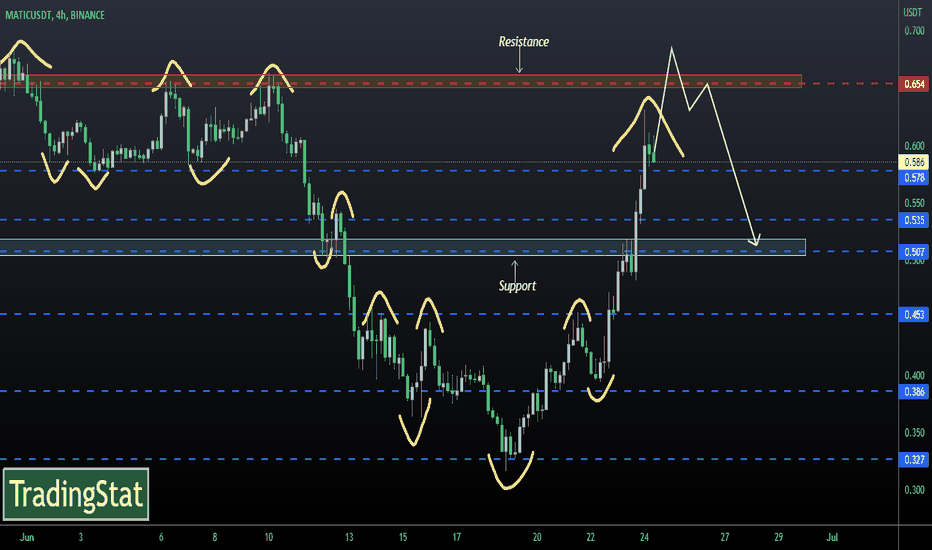This screenshot has width=932, height=550.
Task: Click the 0.350 price axis tick
Action: coord(914,432)
